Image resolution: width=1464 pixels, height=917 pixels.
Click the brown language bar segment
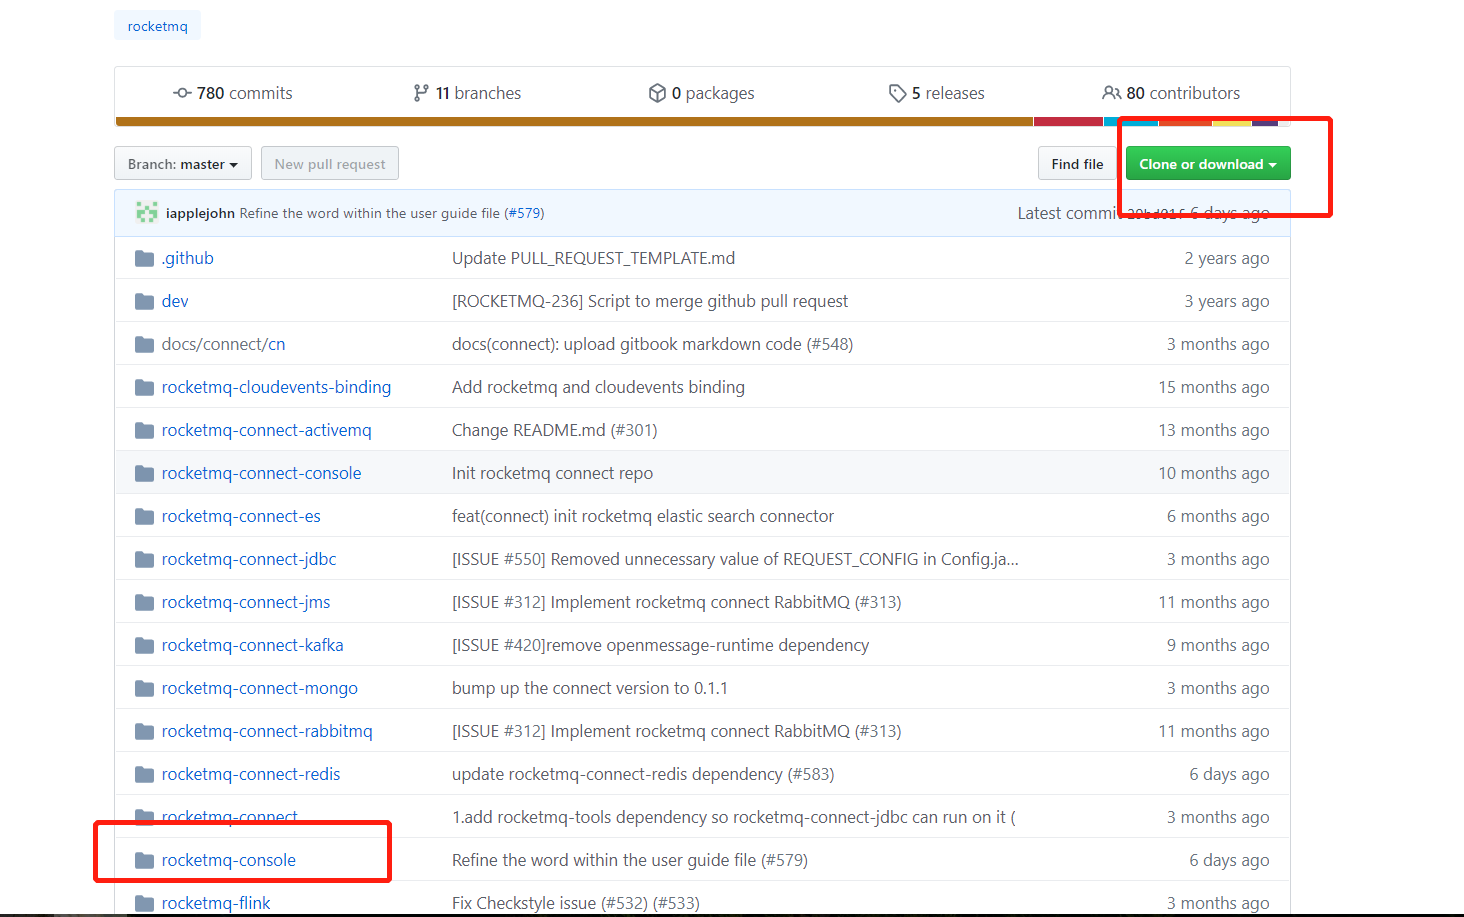(x=574, y=122)
